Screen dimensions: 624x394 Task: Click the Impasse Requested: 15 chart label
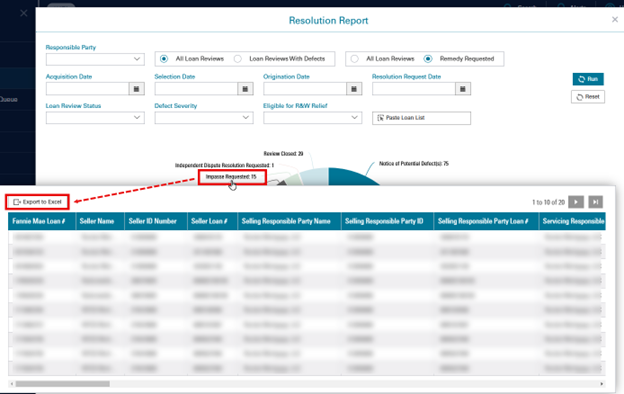coord(231,177)
